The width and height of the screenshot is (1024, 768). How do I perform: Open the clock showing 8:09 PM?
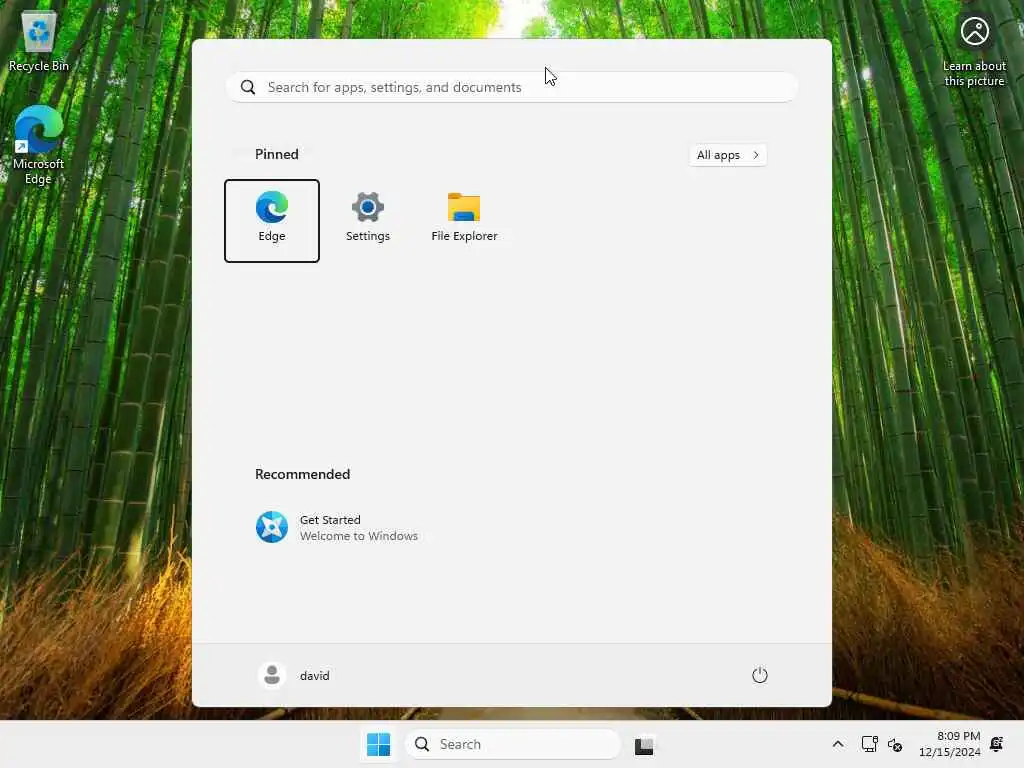pyautogui.click(x=950, y=744)
